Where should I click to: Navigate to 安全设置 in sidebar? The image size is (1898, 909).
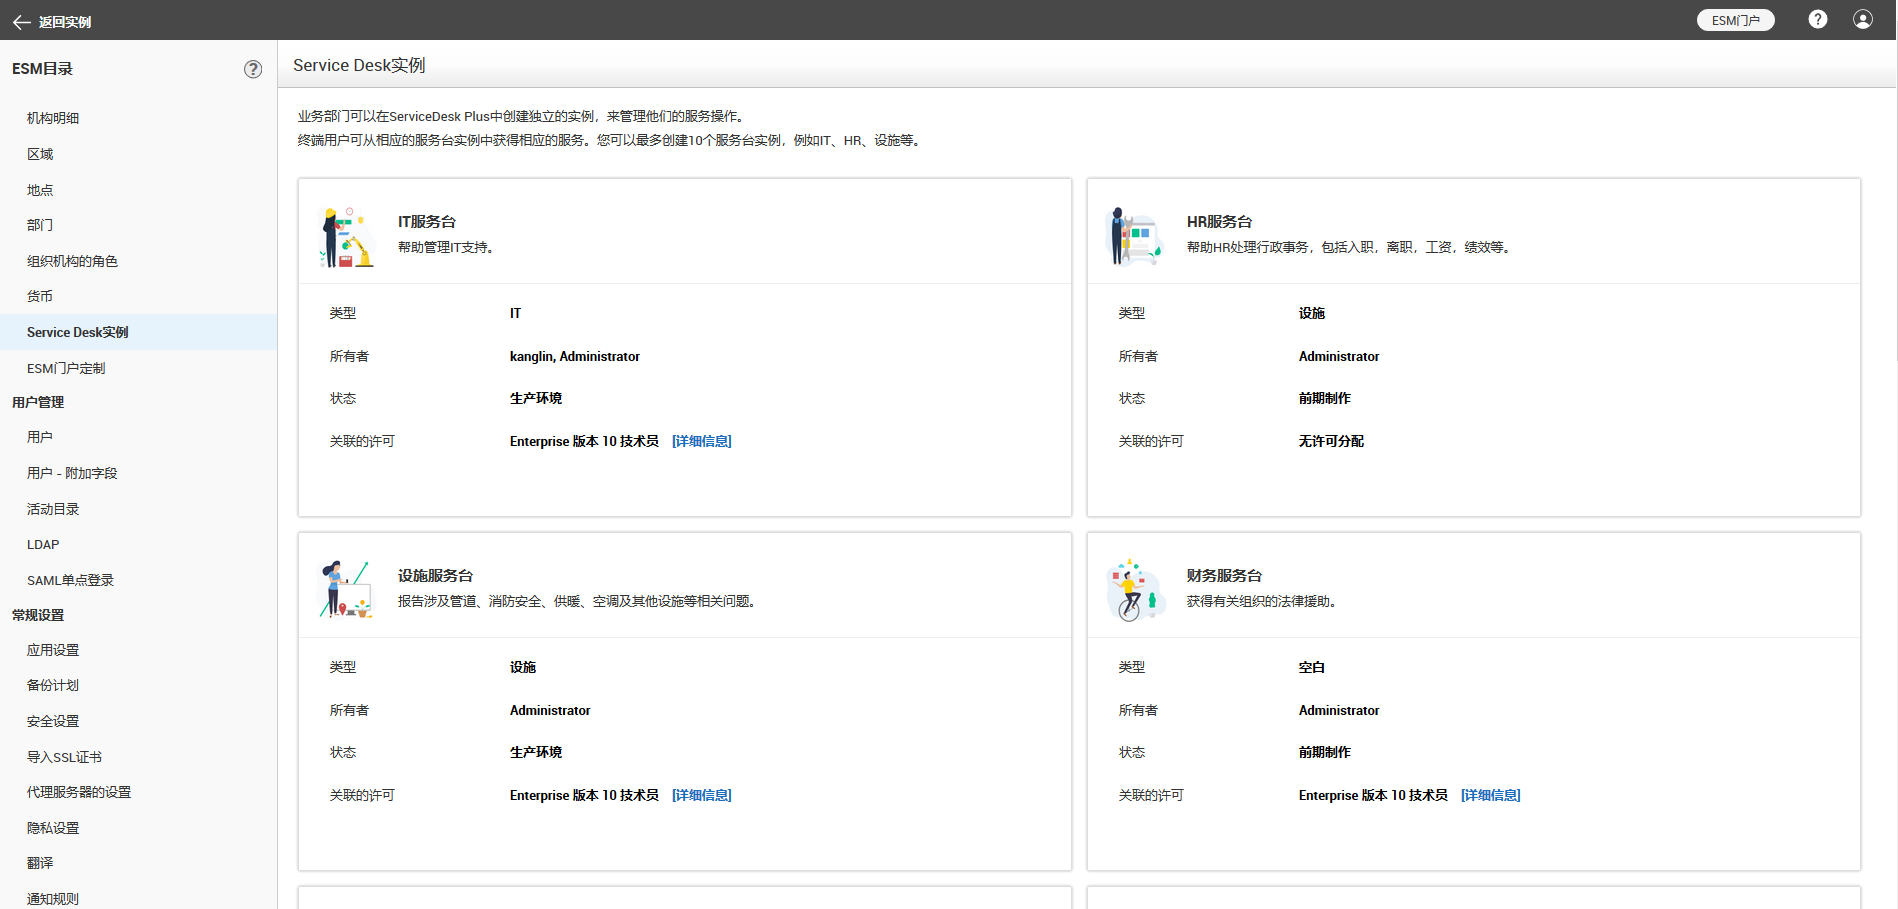tap(53, 721)
